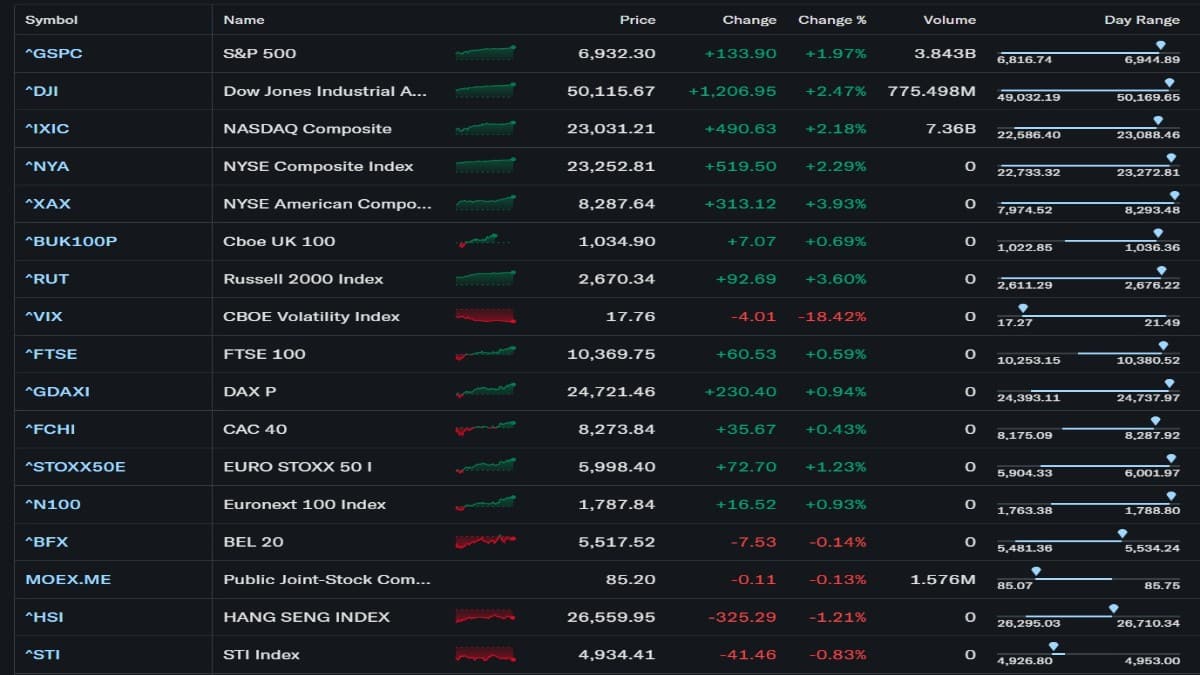Open the ^GSPC symbol page
The height and width of the screenshot is (675, 1200).
(x=55, y=53)
